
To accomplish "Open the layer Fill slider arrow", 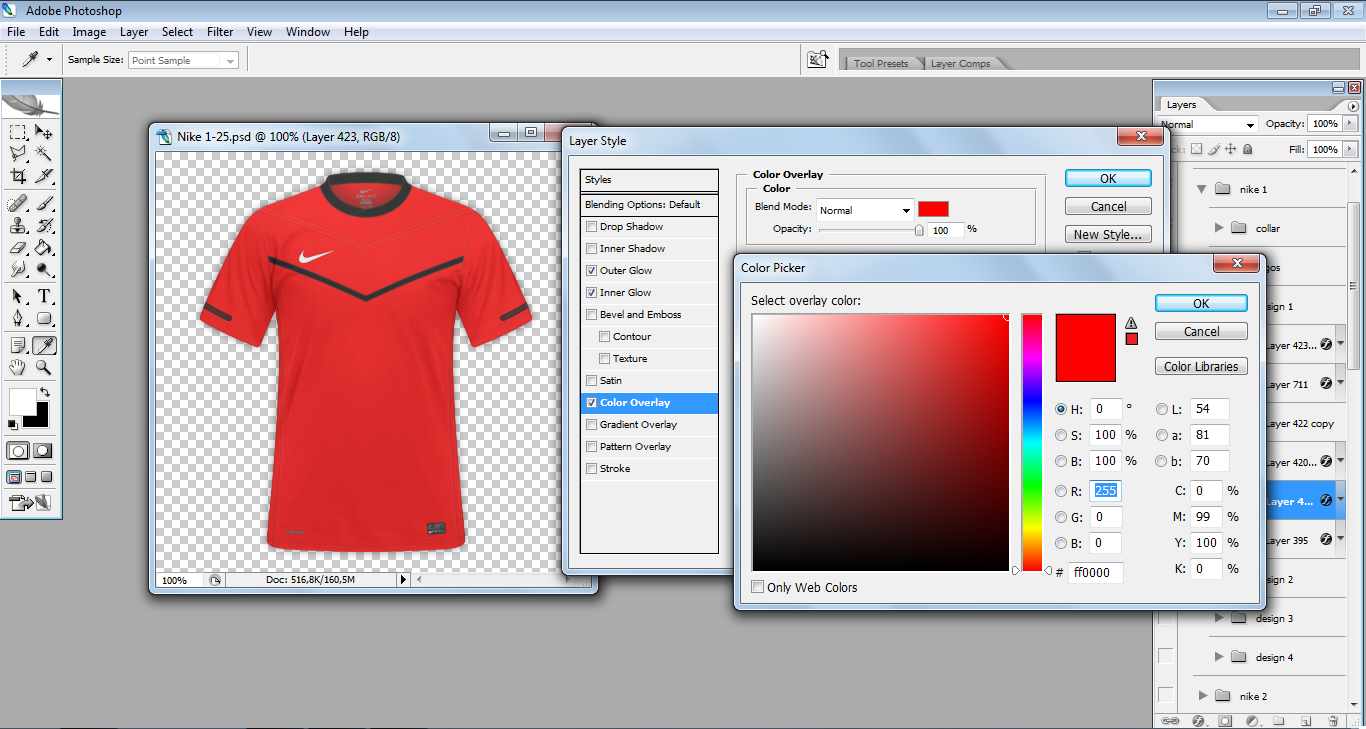I will 1348,149.
